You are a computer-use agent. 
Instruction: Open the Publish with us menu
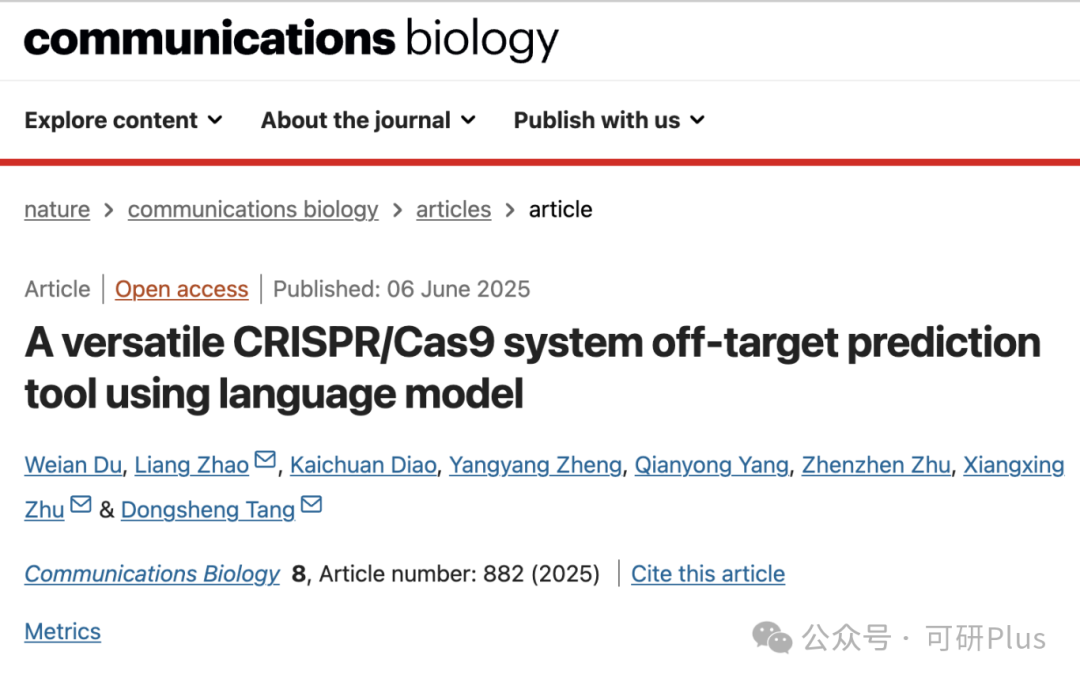tap(610, 120)
